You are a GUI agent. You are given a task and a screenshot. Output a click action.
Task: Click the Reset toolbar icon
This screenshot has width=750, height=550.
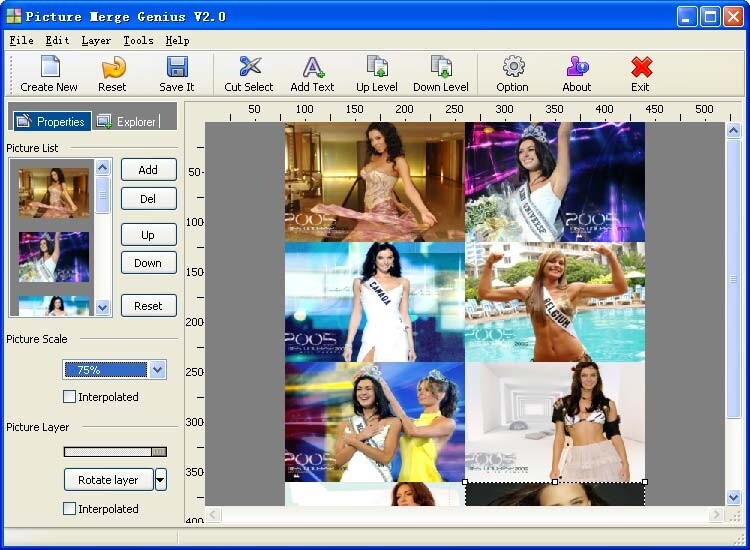(x=113, y=67)
